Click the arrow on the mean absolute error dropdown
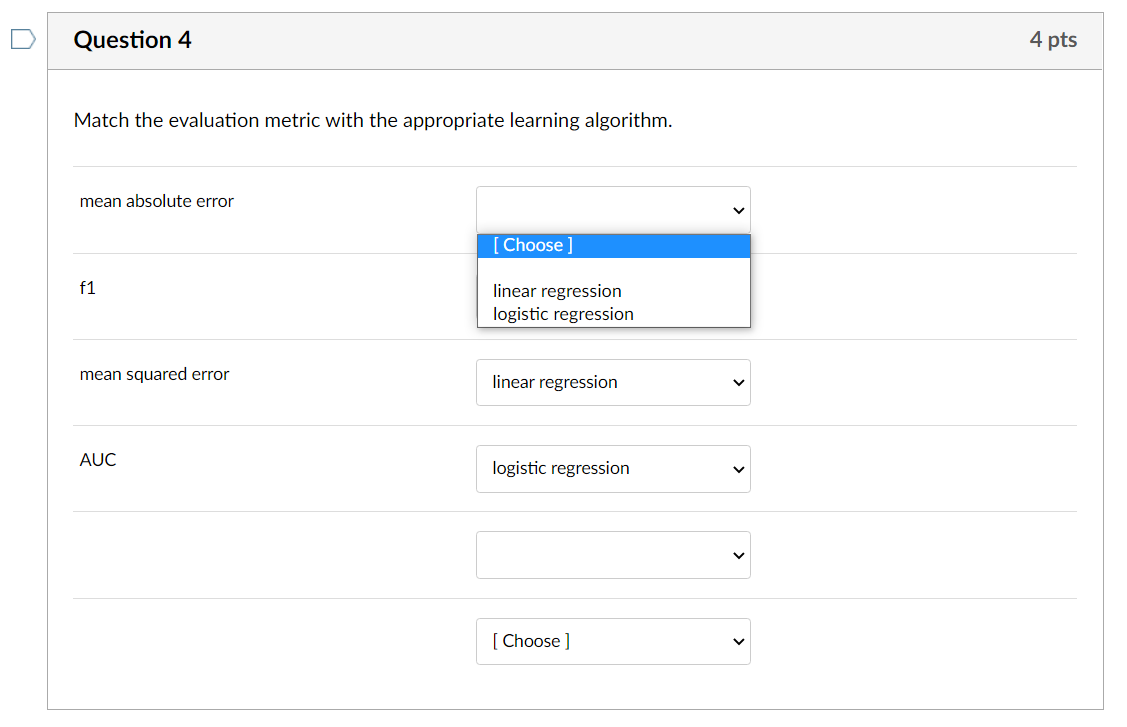This screenshot has height=727, width=1127. [739, 210]
